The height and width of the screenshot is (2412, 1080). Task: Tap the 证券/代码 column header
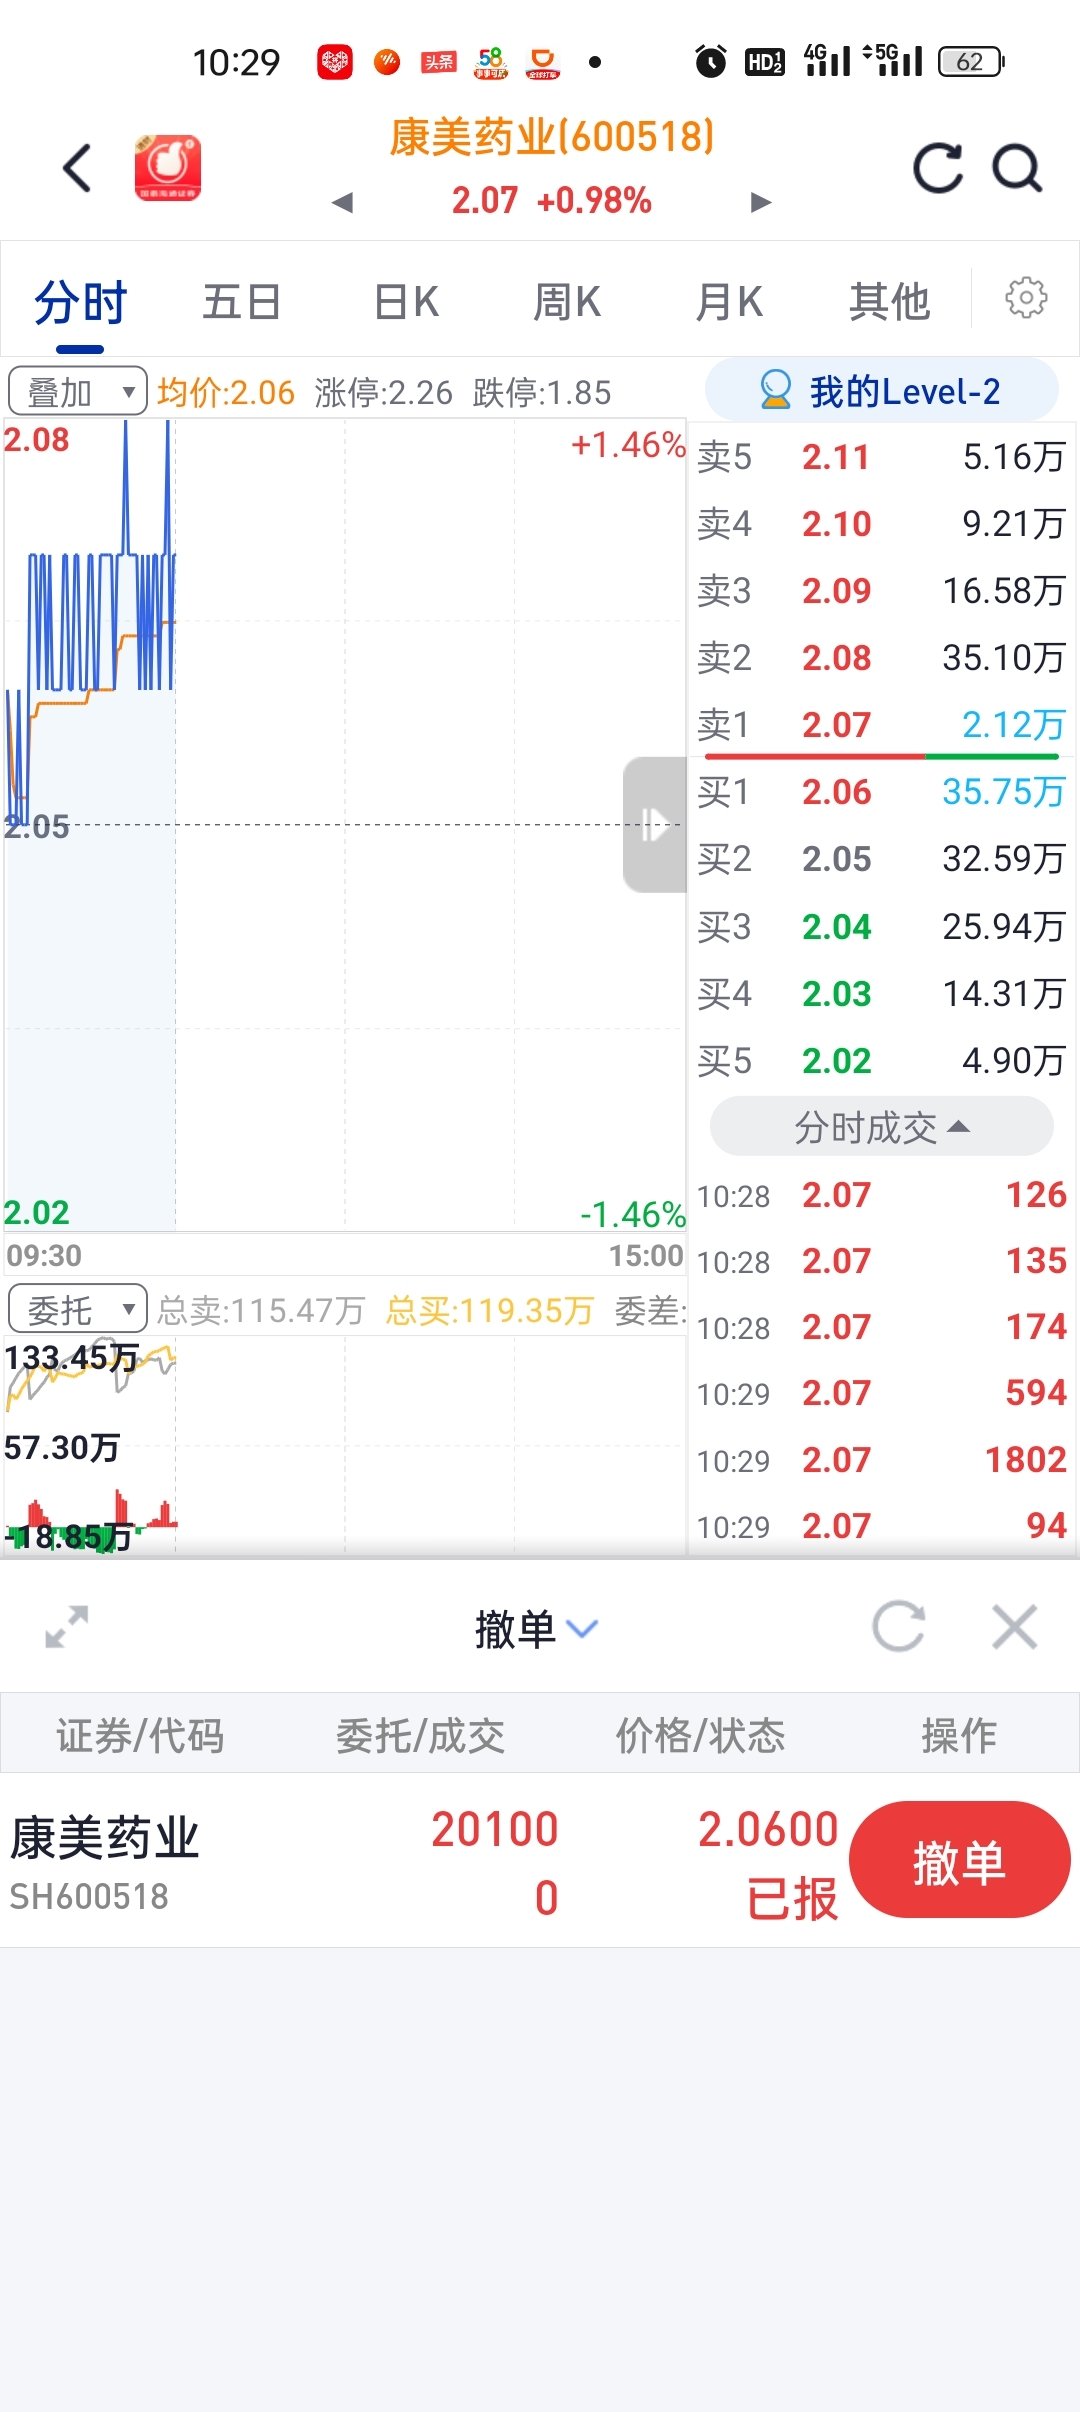point(140,1735)
